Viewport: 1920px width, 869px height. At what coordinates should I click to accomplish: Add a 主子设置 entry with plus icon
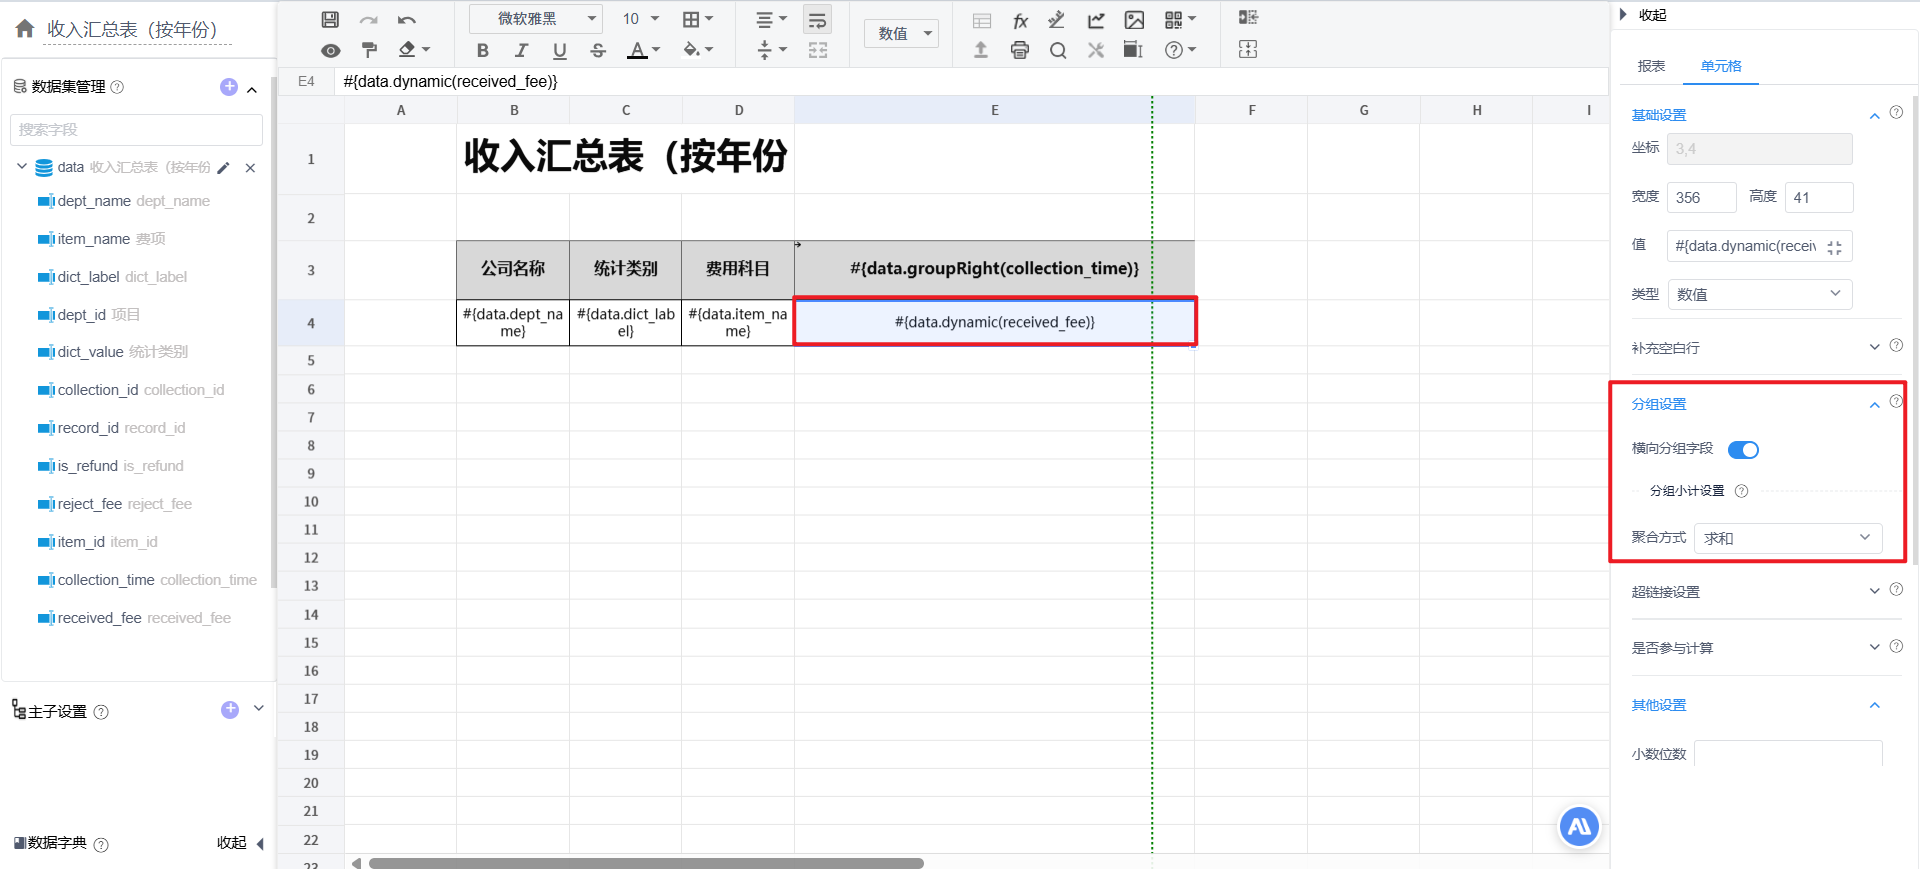[230, 710]
